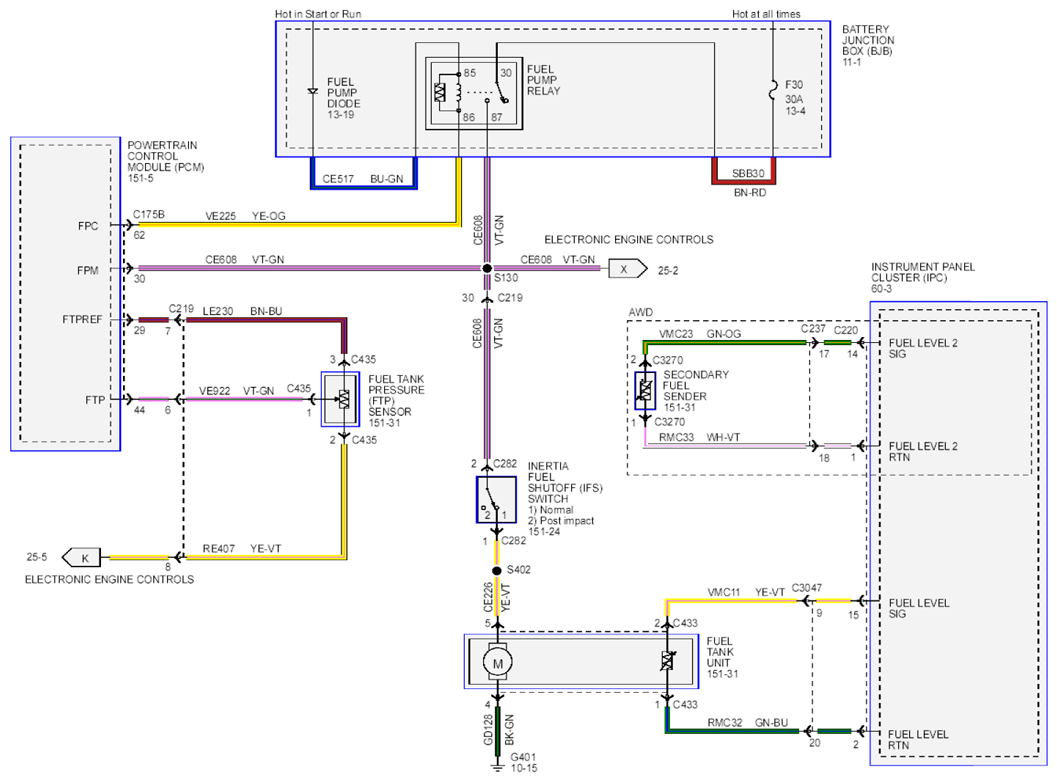The height and width of the screenshot is (782, 1057).
Task: Click the C175B connector label
Action: point(148,214)
